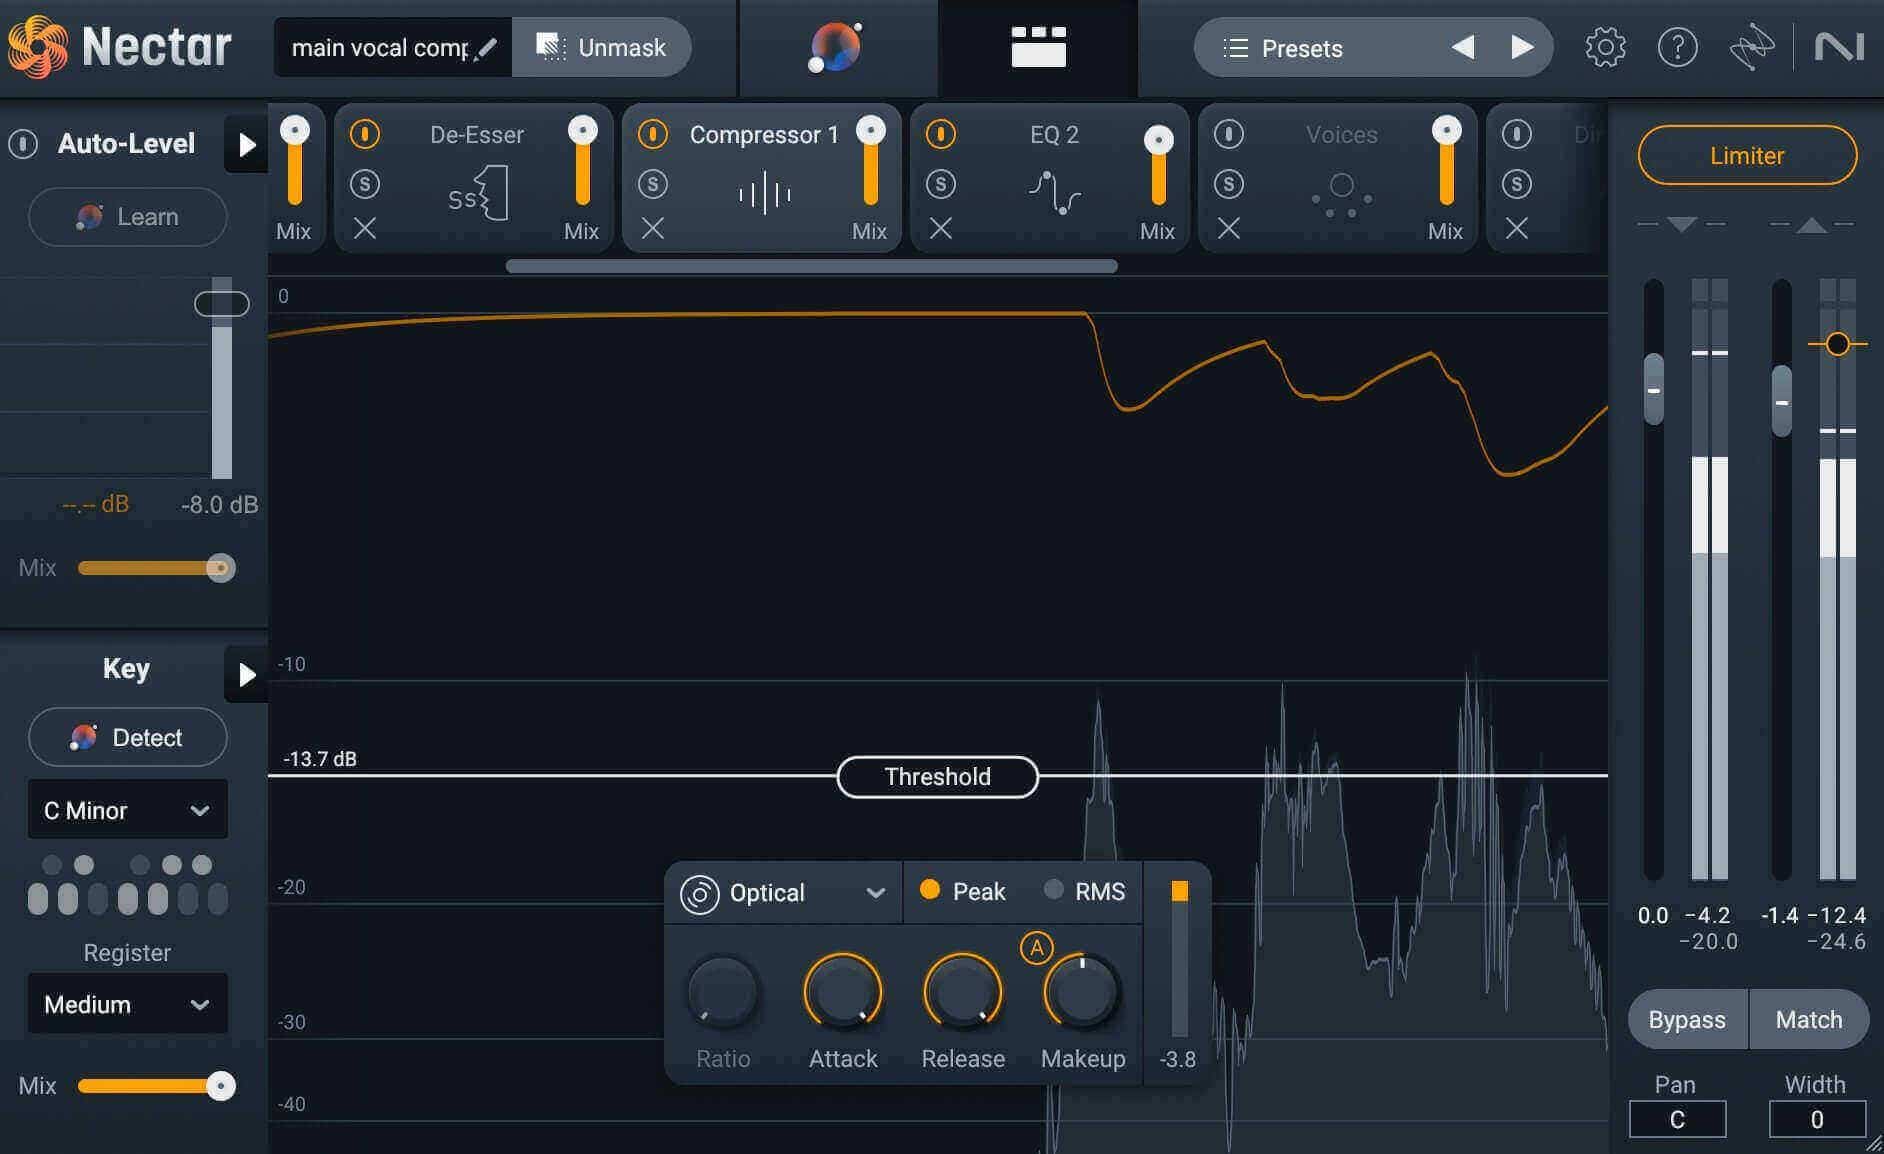Viewport: 1884px width, 1154px height.
Task: Adjust Auto-Level Mix slider
Action: pyautogui.click(x=156, y=568)
